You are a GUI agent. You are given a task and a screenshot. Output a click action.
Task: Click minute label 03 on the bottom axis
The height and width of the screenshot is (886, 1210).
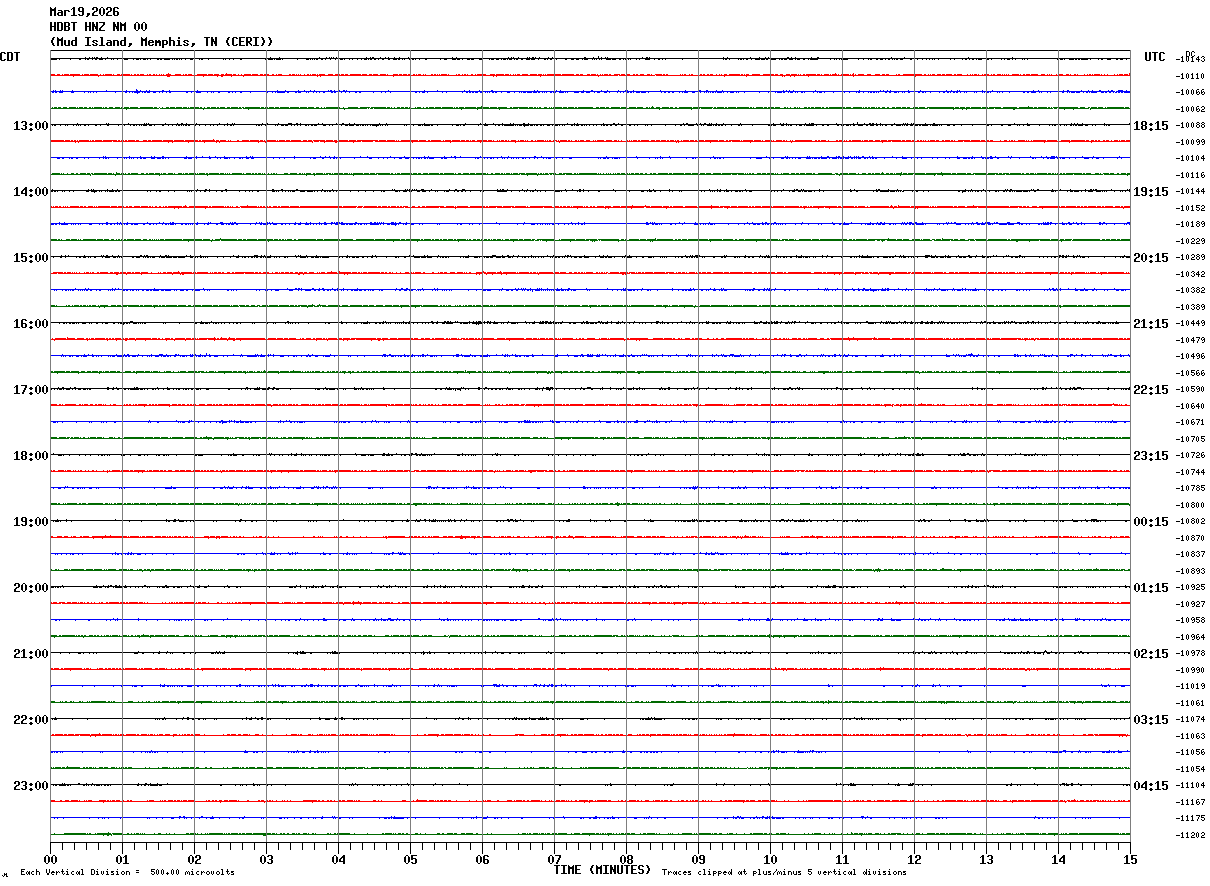266,859
